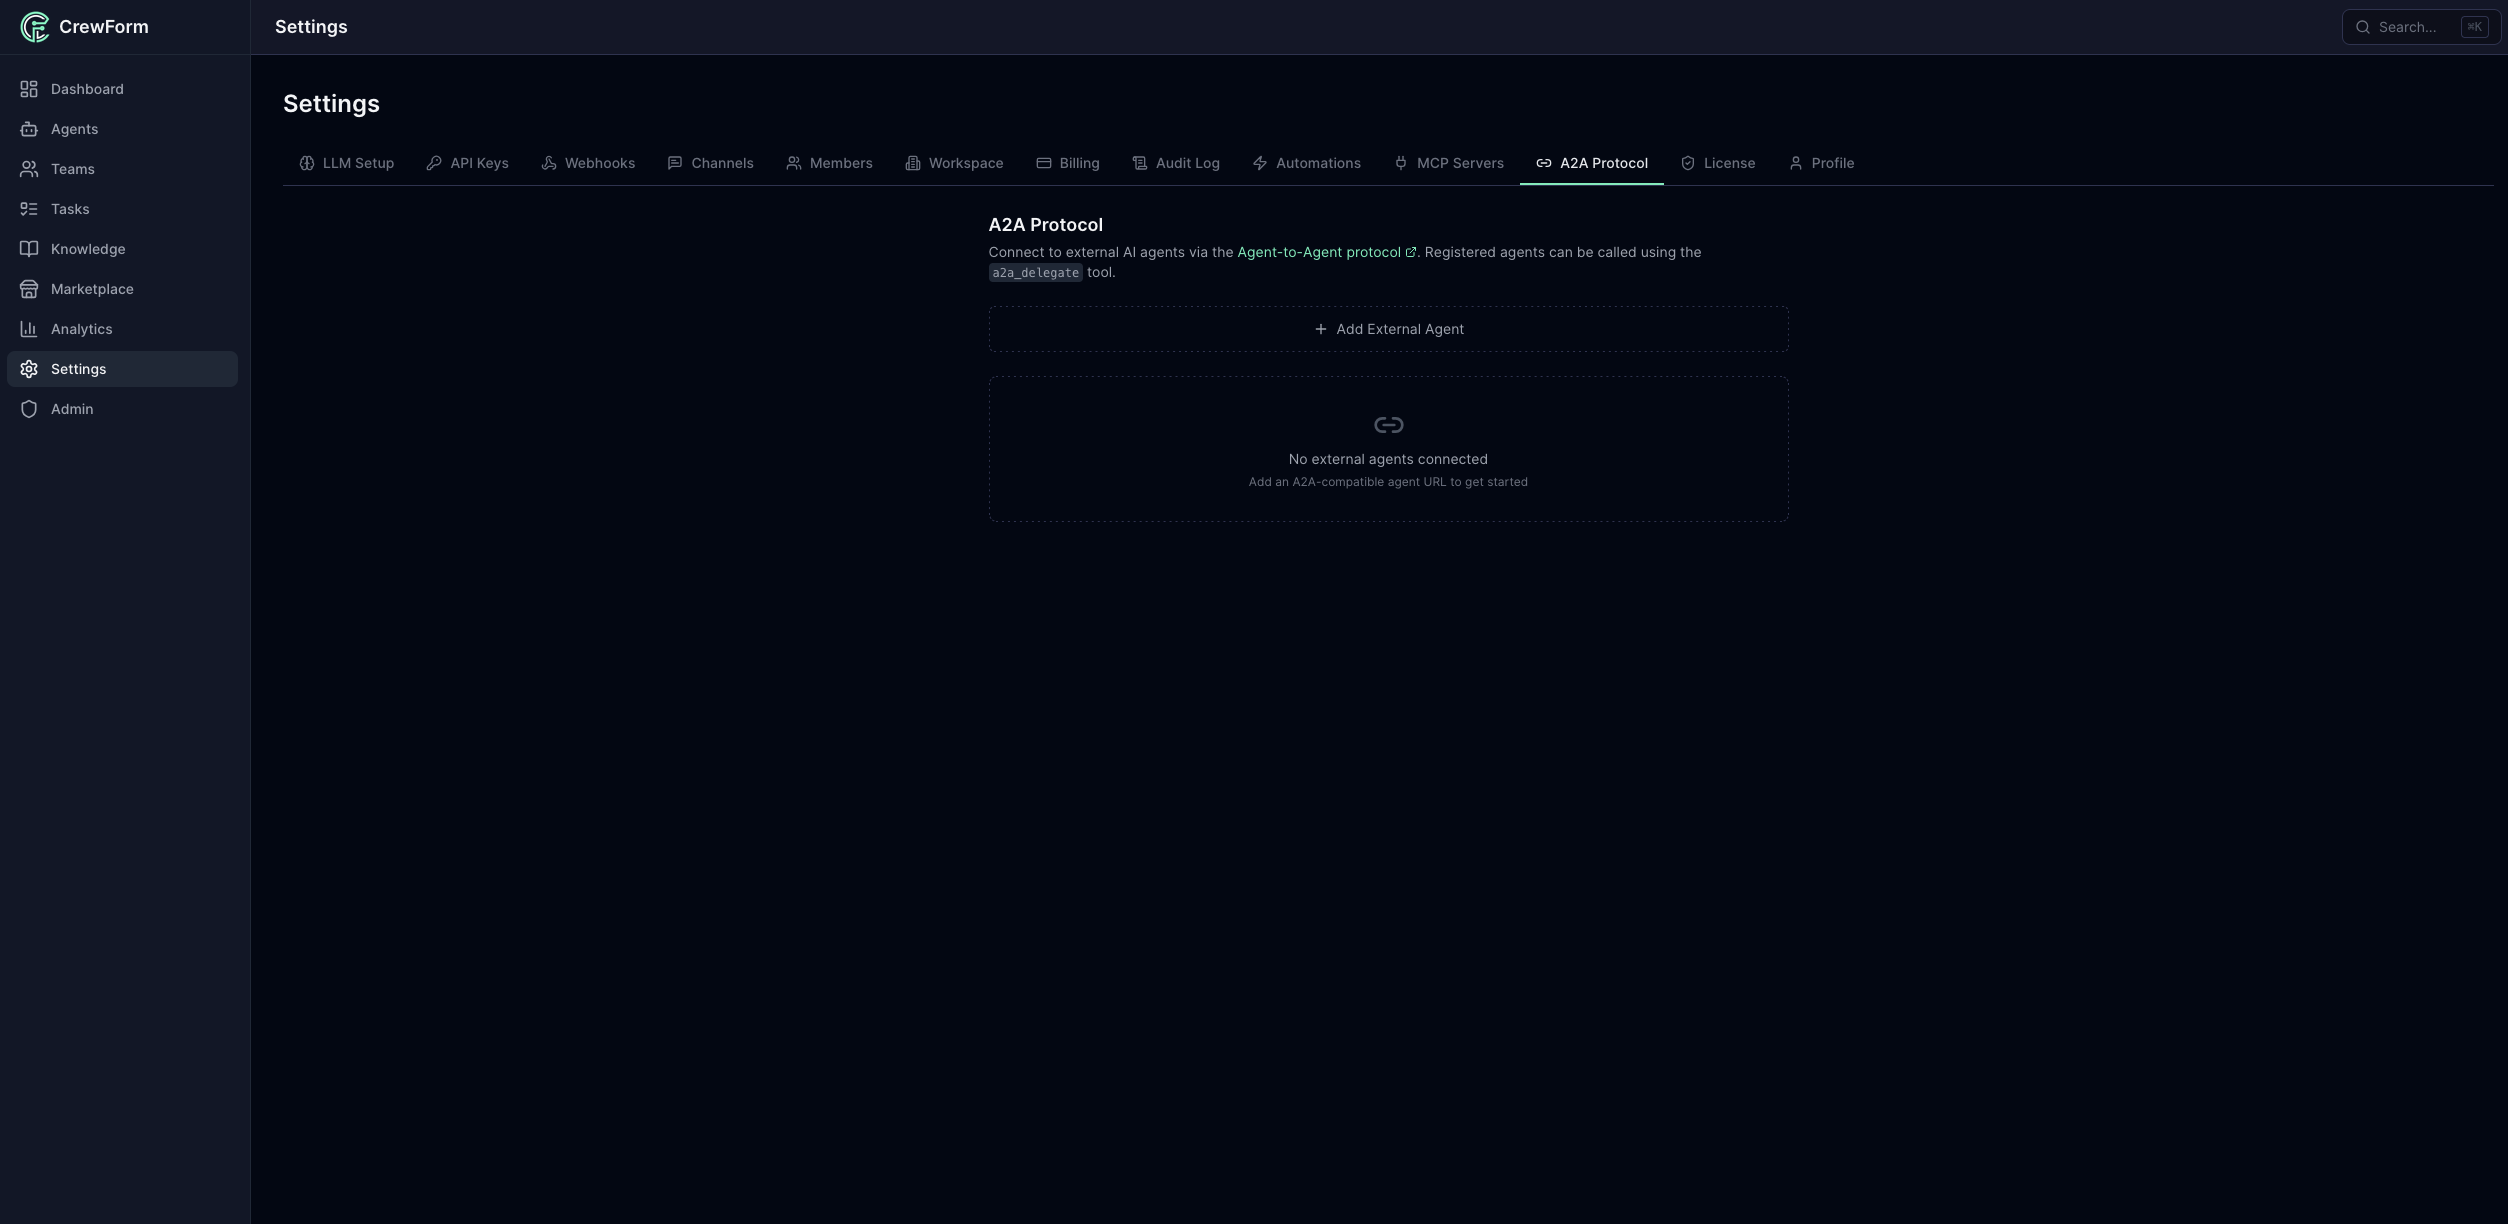Open the Audit Log tab
The width and height of the screenshot is (2508, 1224).
click(x=1175, y=163)
